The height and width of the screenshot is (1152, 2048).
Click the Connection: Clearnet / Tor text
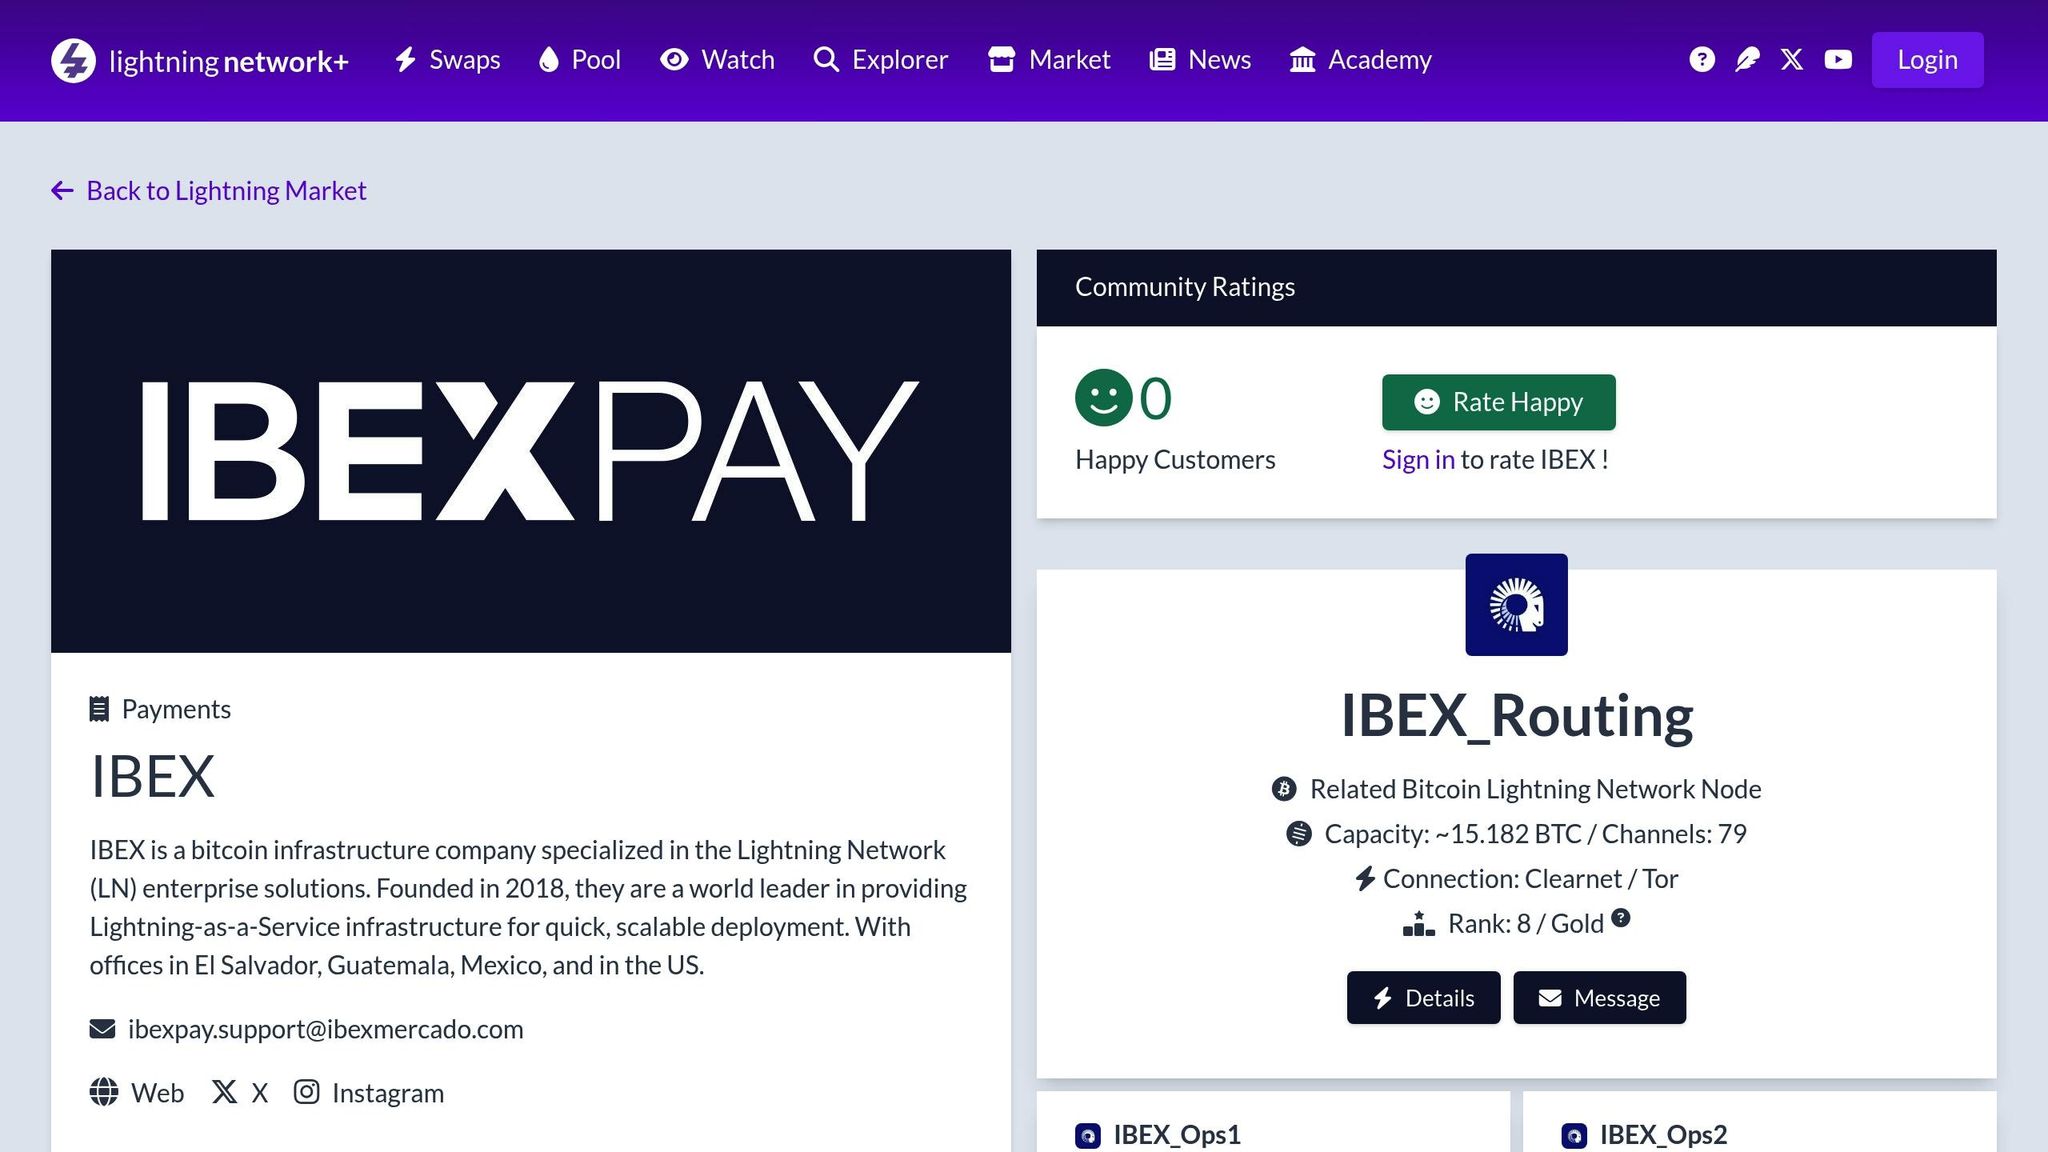tap(1530, 879)
